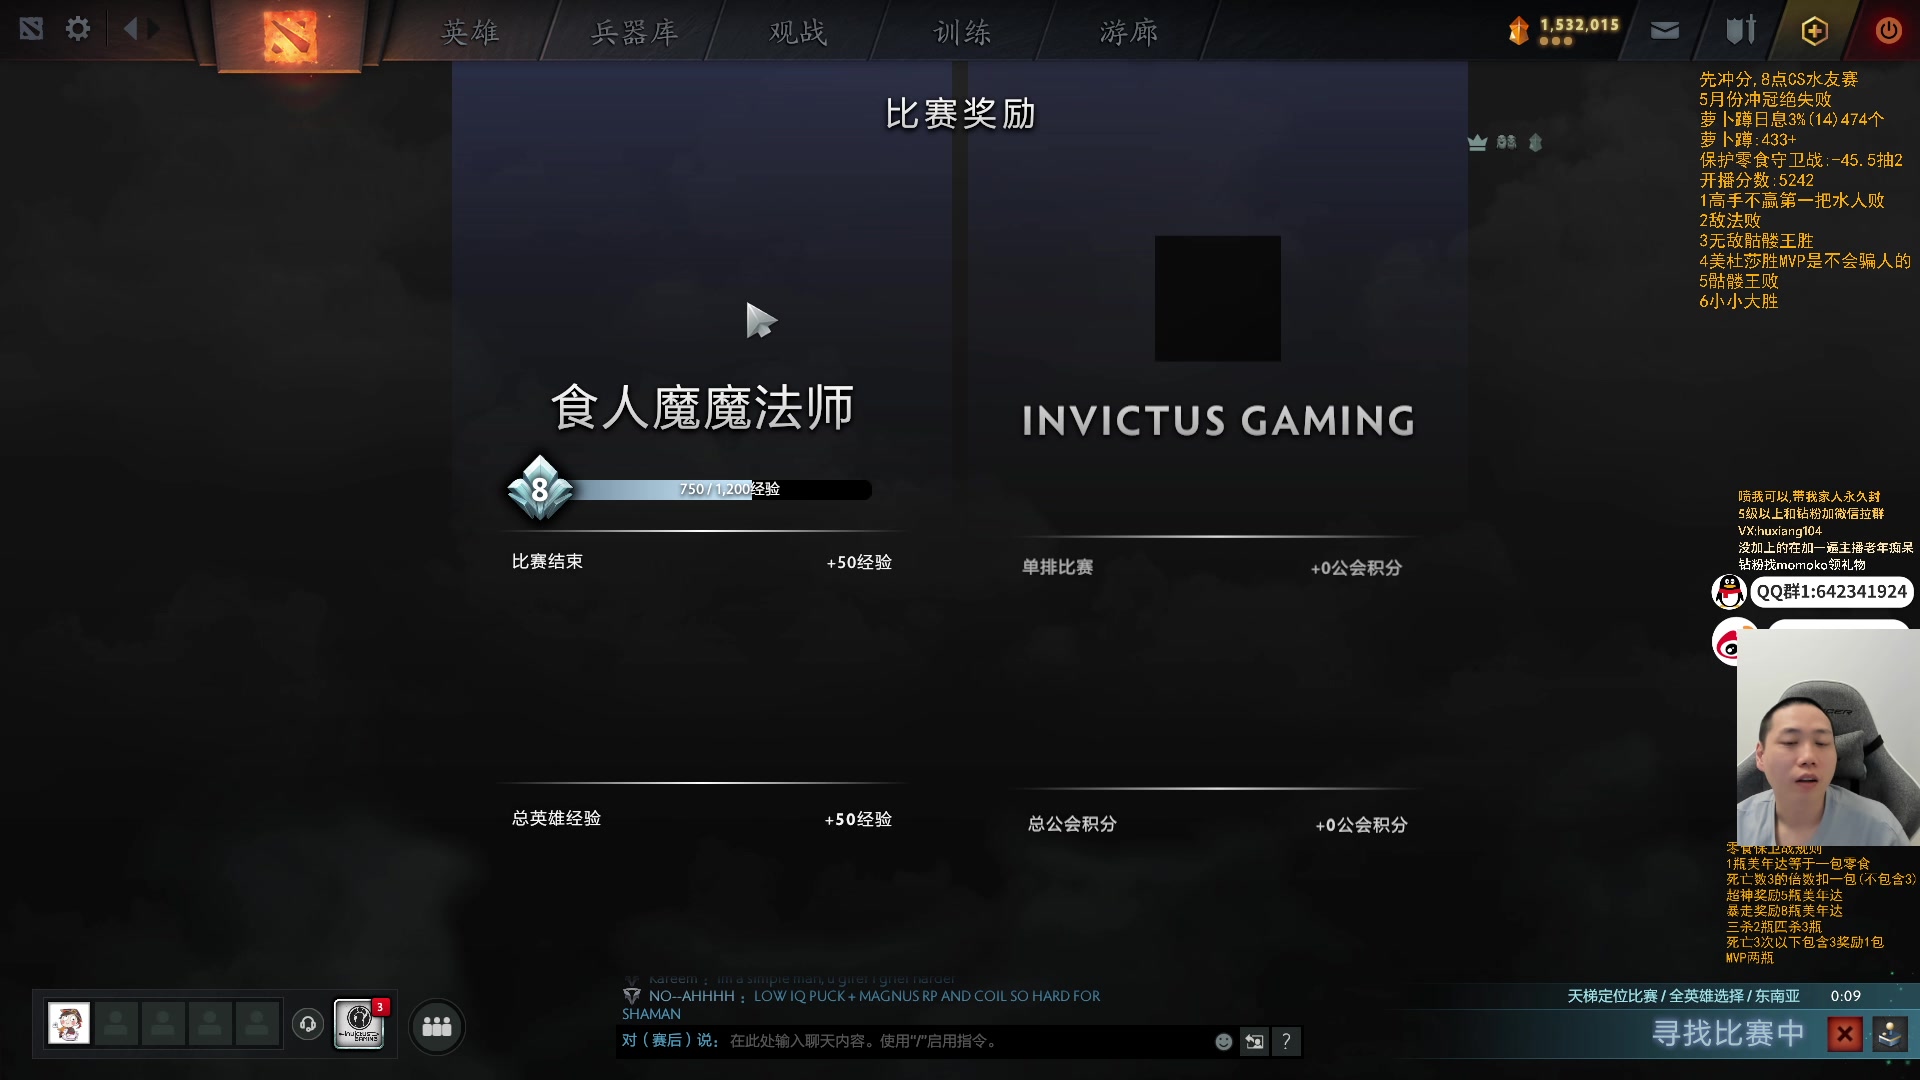Screen dimensions: 1920x1080
Task: Click the 天梯定位比赛 queue details text
Action: pos(1683,996)
